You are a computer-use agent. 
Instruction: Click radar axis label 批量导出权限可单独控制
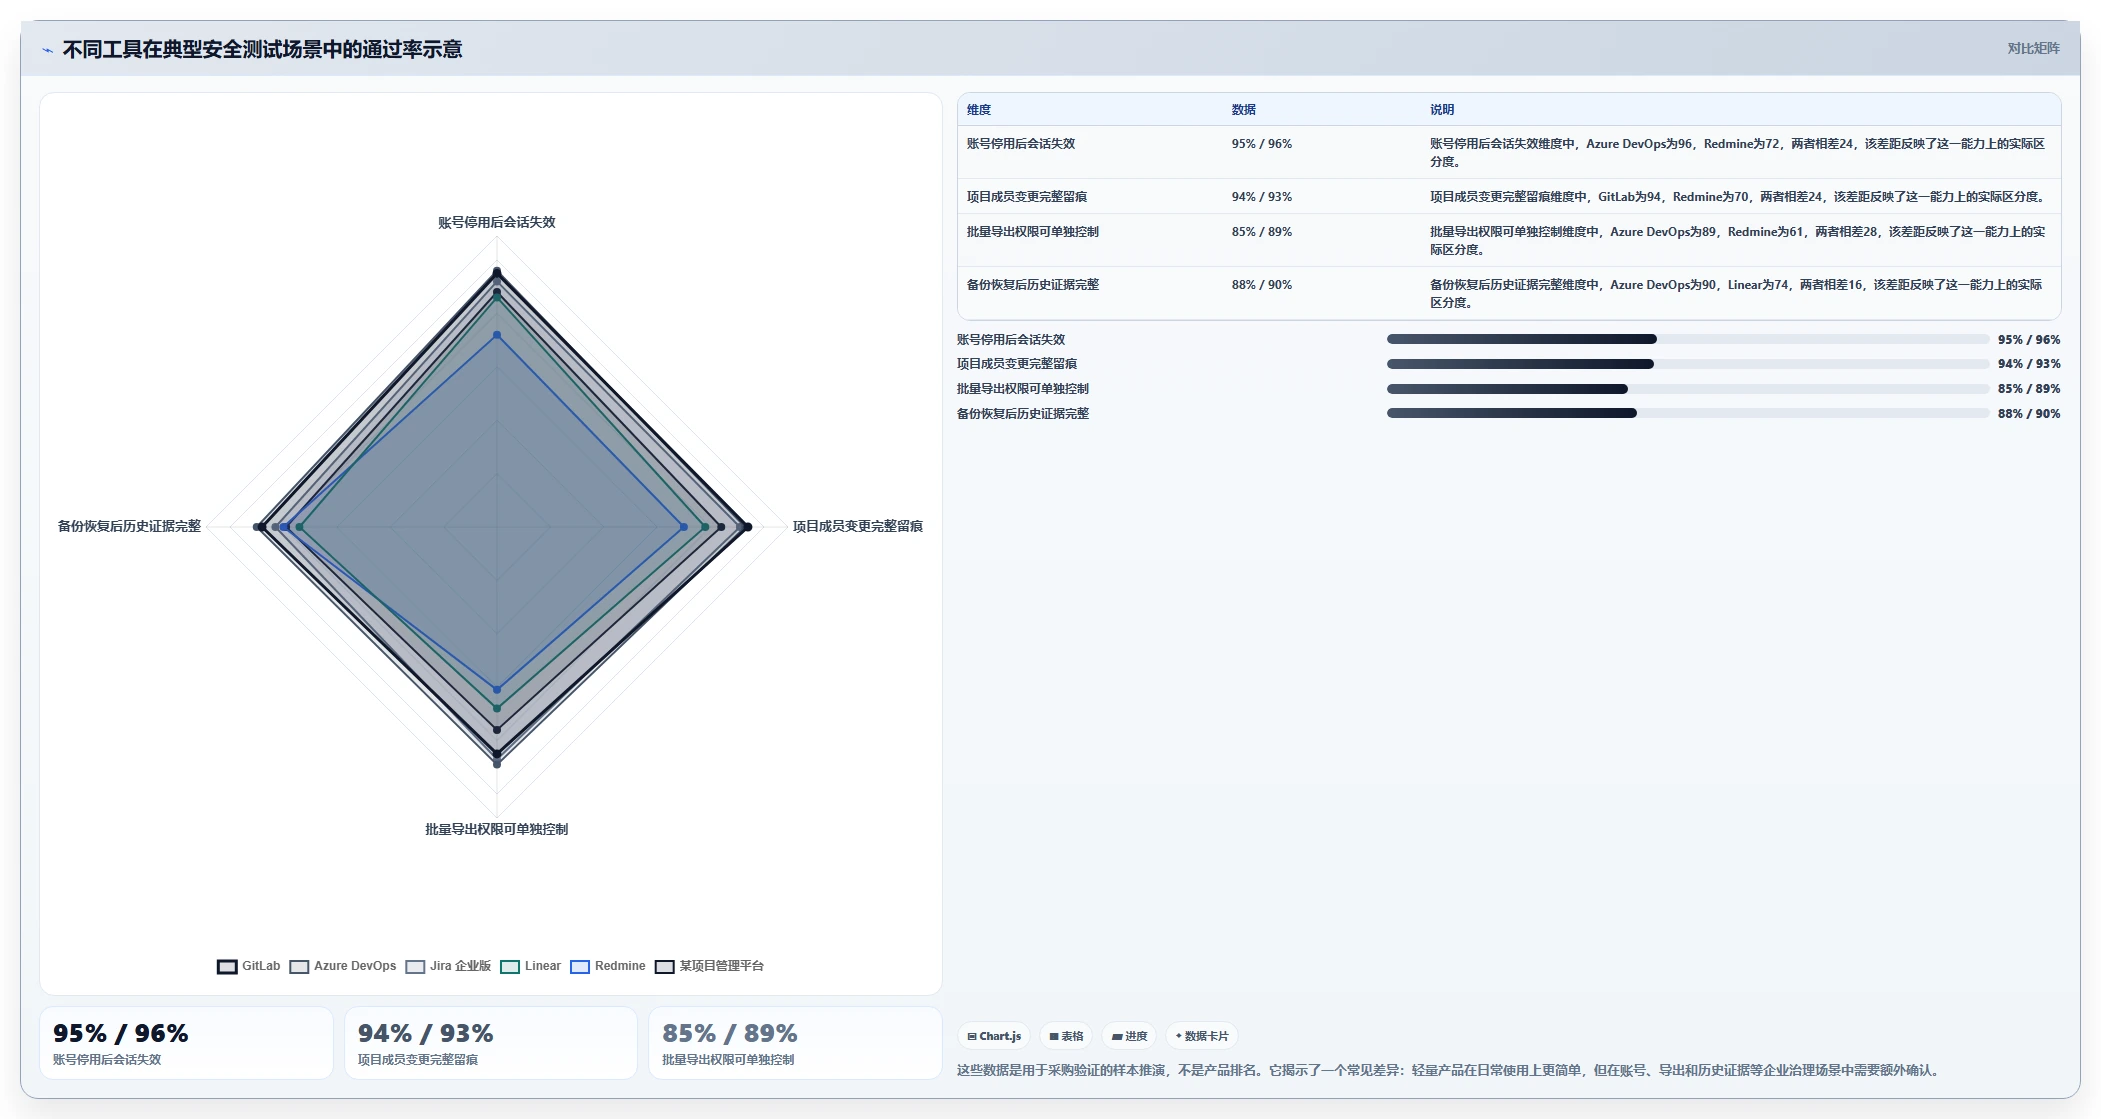[497, 829]
